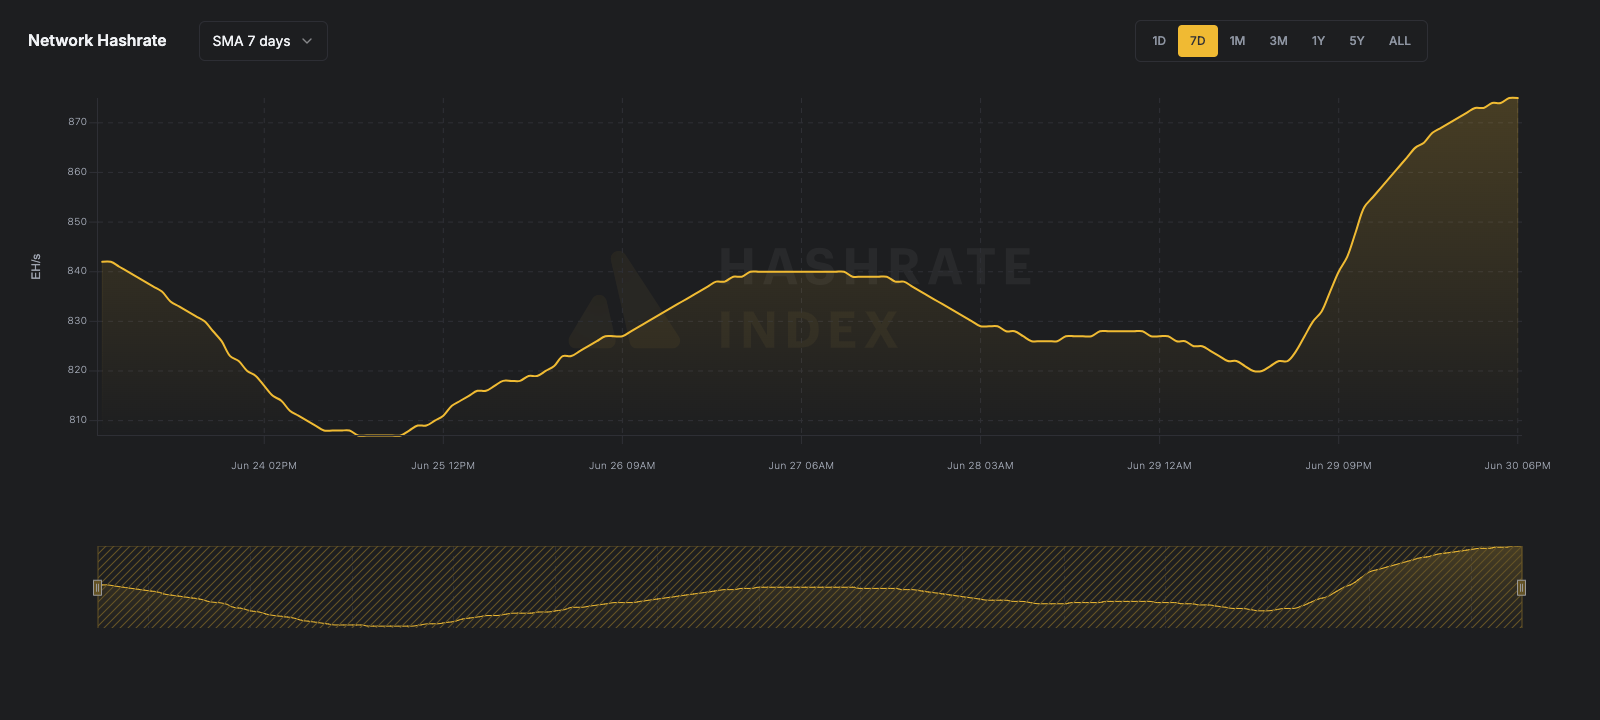The height and width of the screenshot is (720, 1600).
Task: Click the Jun 26 09AM axis label
Action: (x=622, y=466)
